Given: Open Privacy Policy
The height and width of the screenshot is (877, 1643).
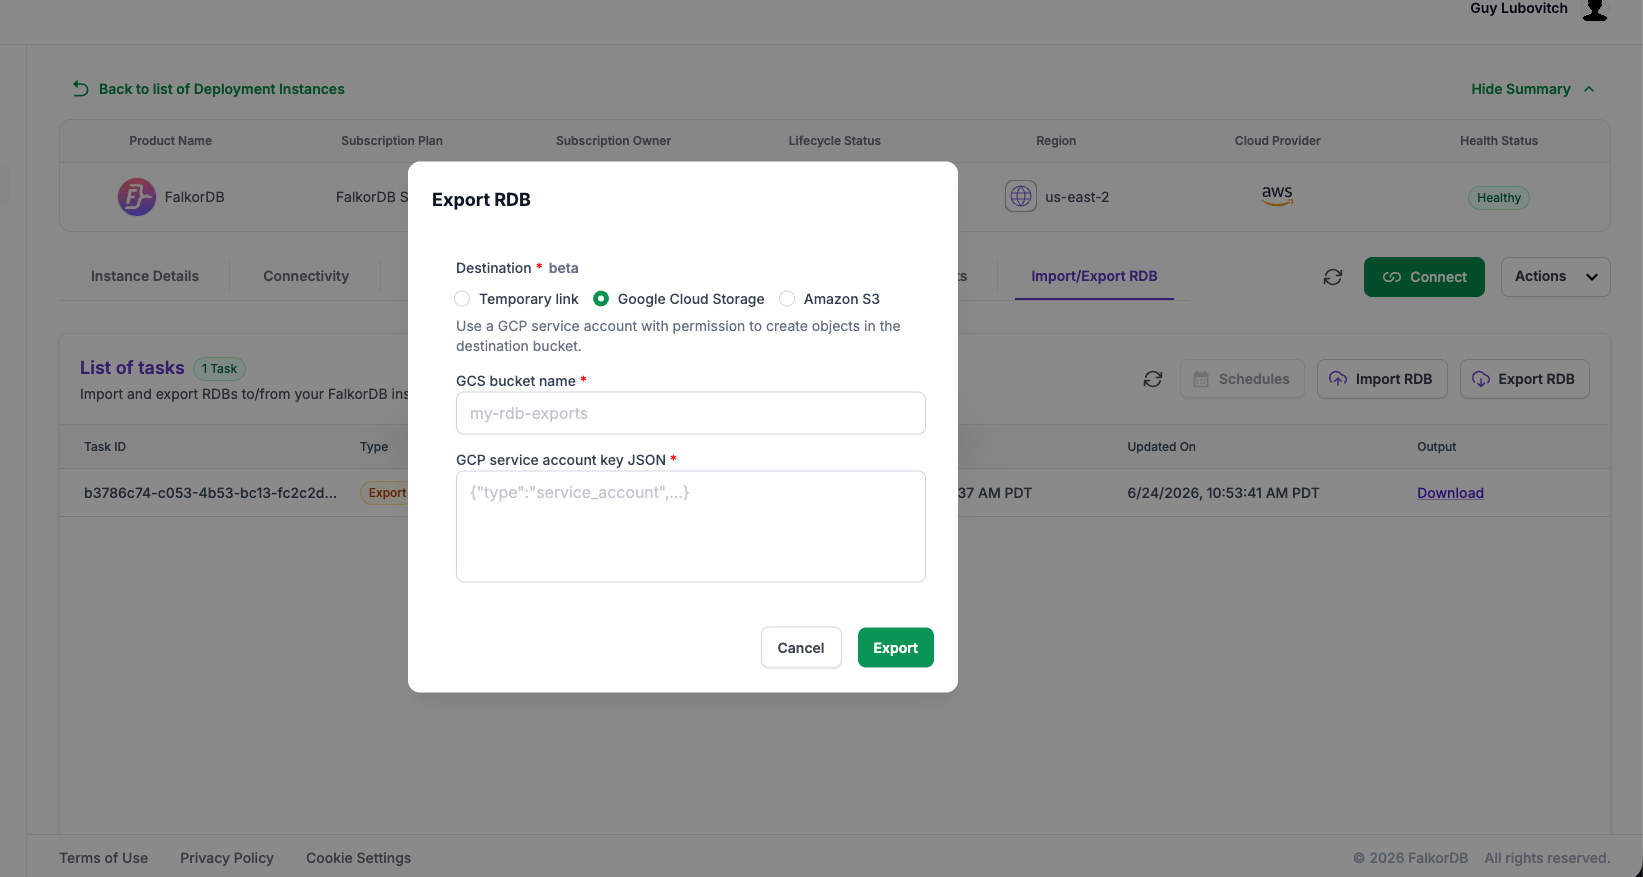Looking at the screenshot, I should click(x=227, y=858).
